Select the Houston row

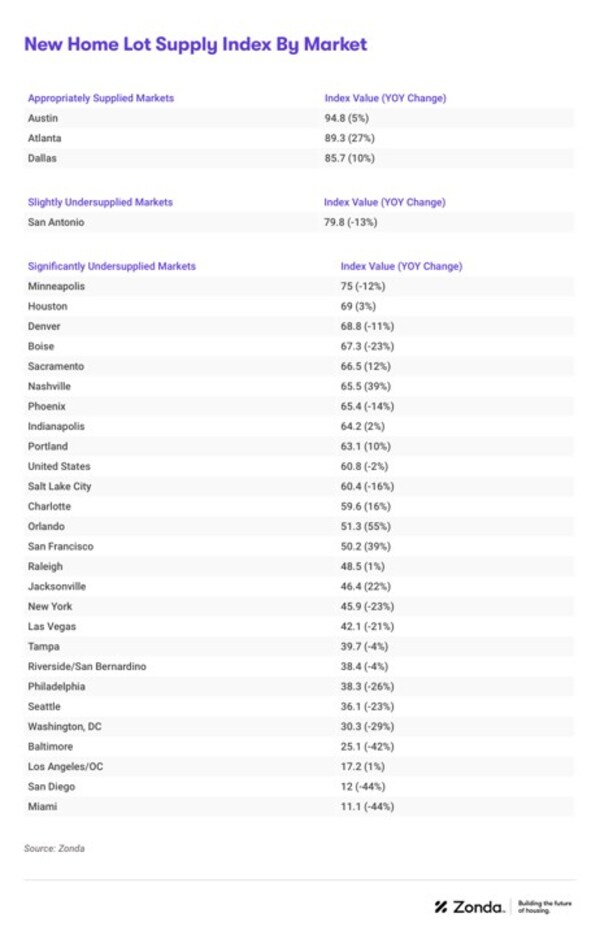pos(298,306)
